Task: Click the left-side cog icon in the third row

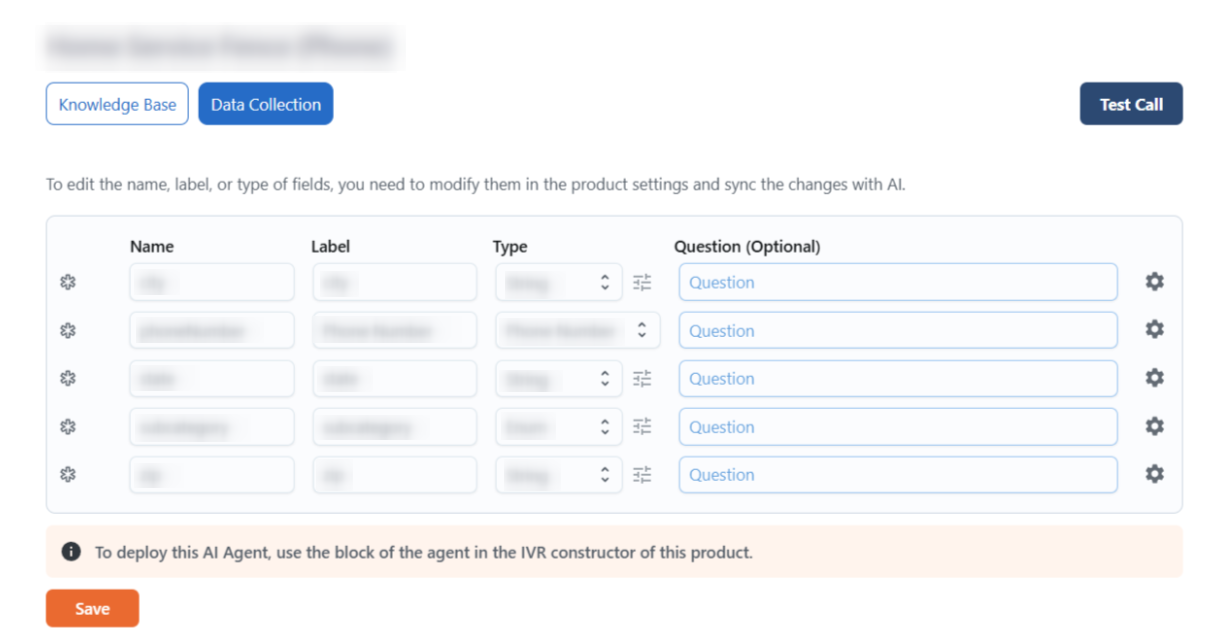Action: point(68,379)
